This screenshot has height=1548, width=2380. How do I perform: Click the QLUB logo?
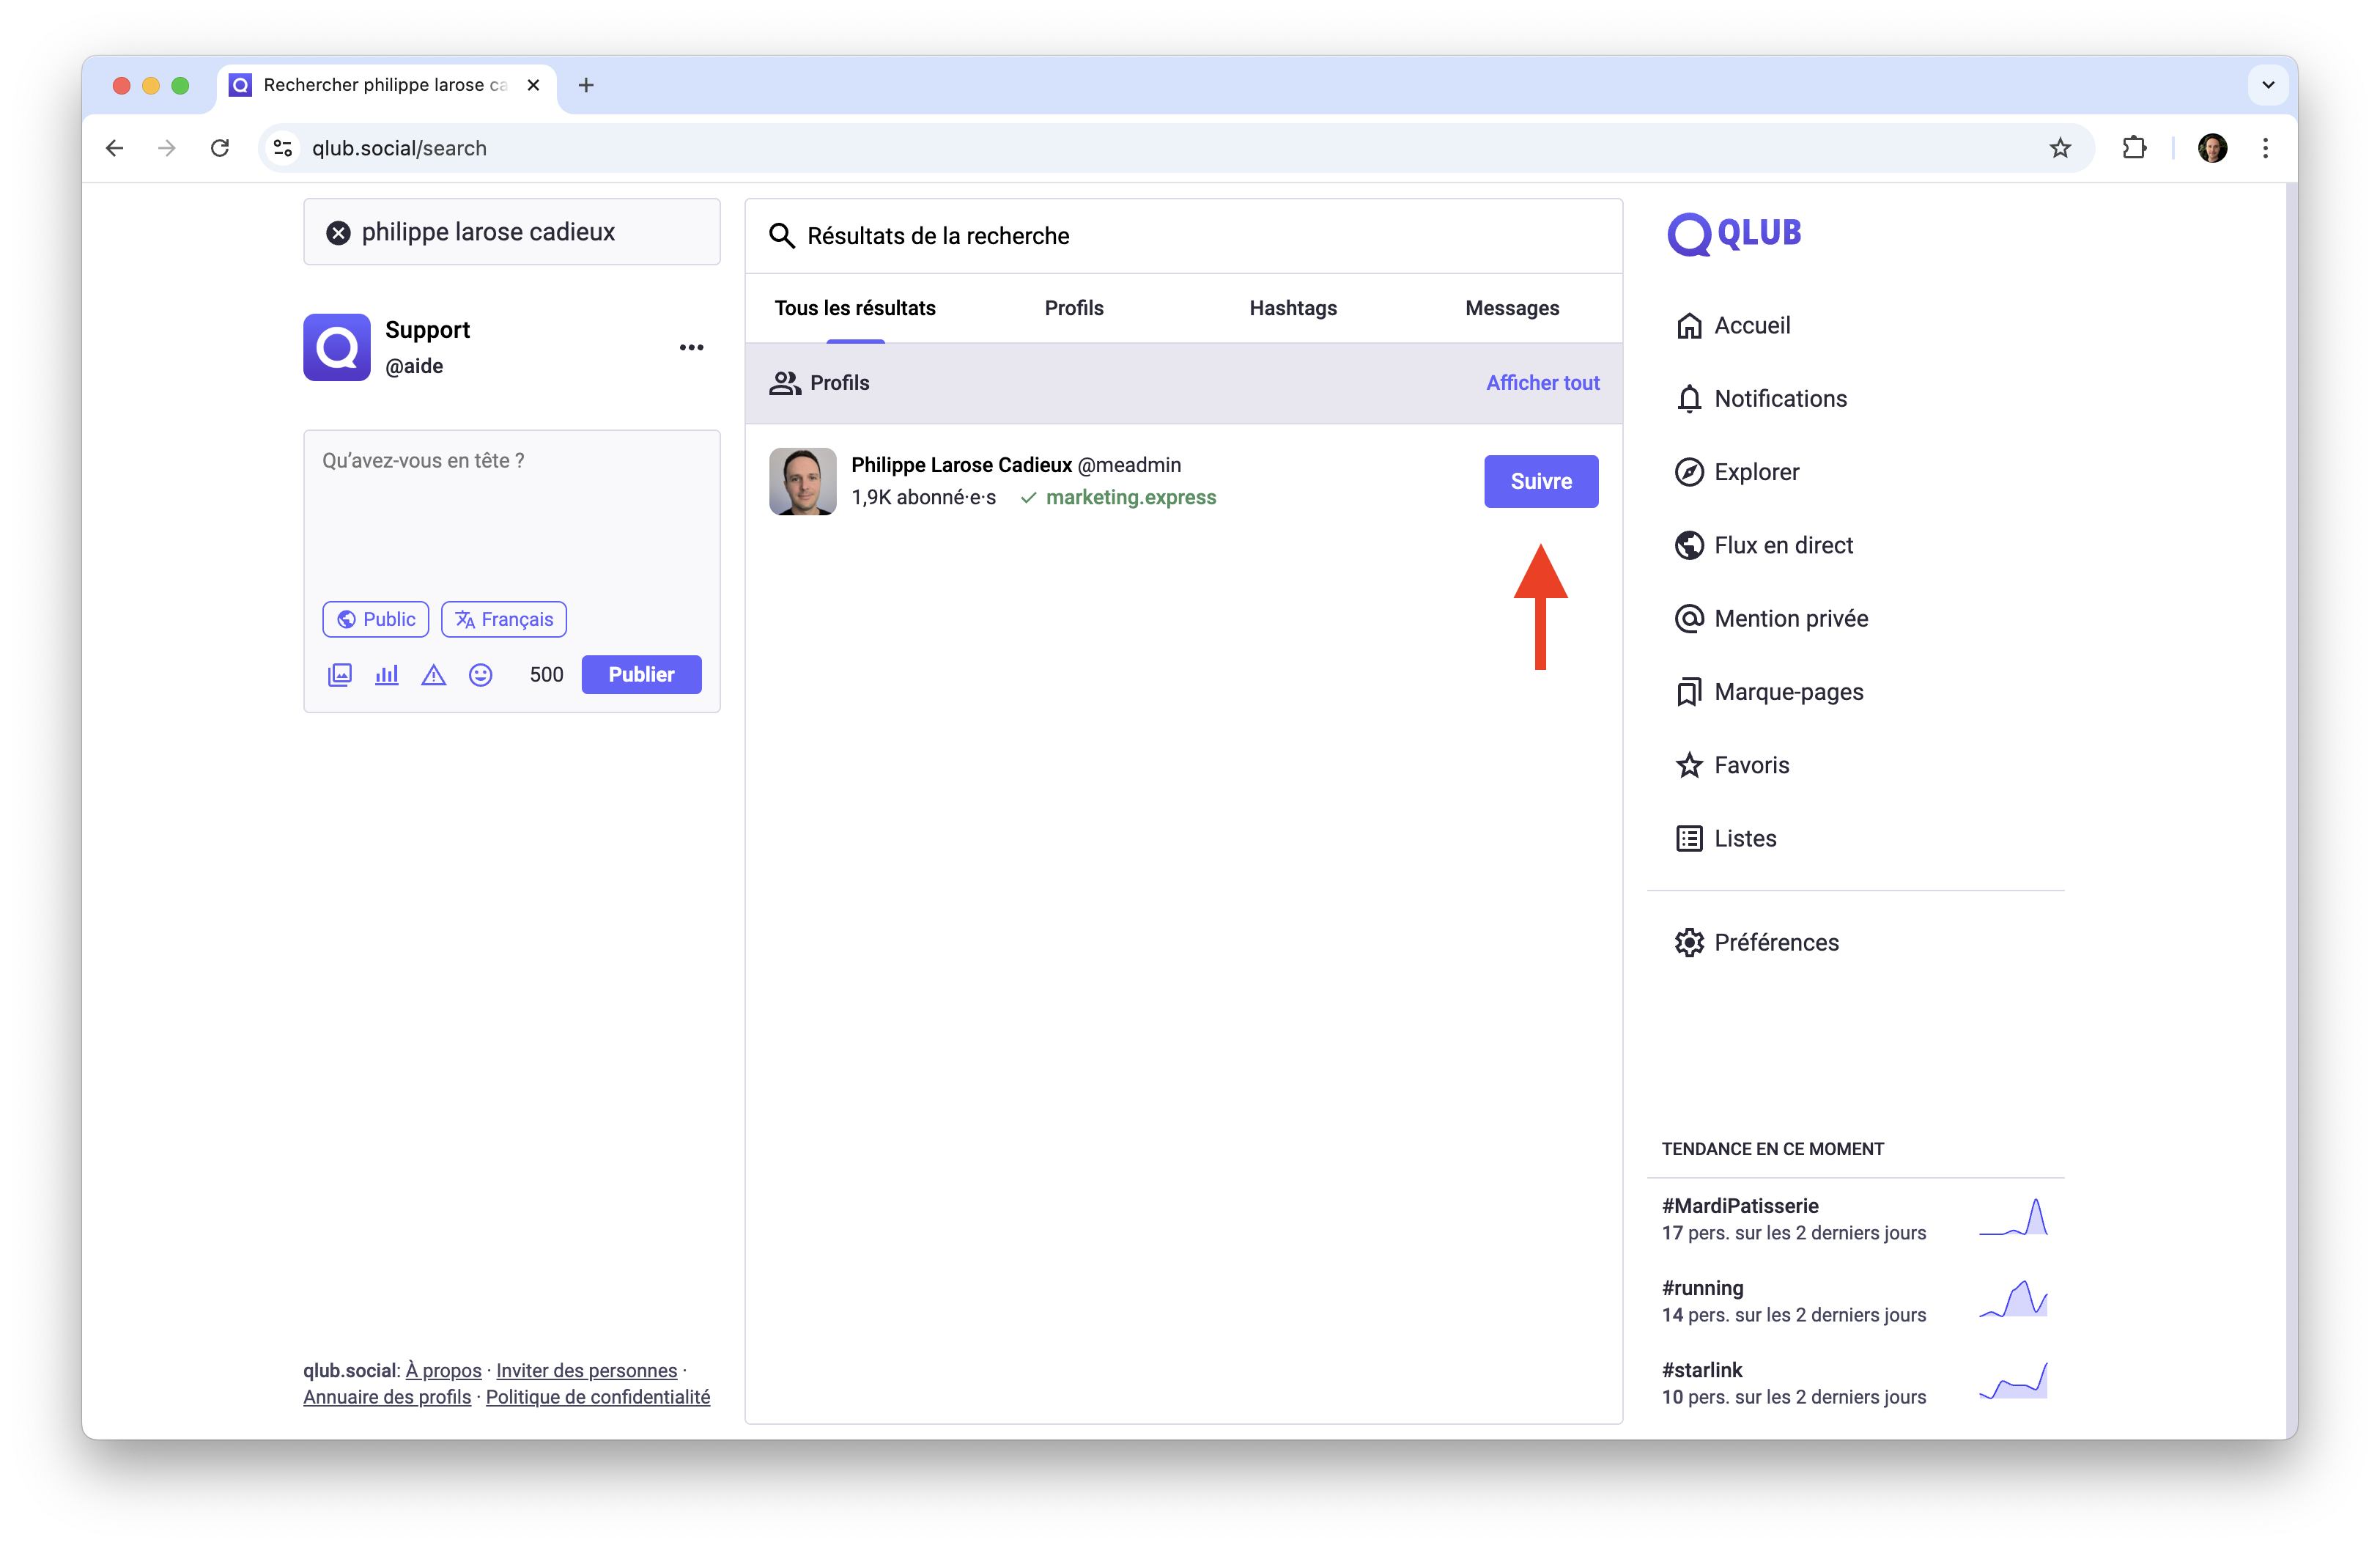click(1734, 234)
